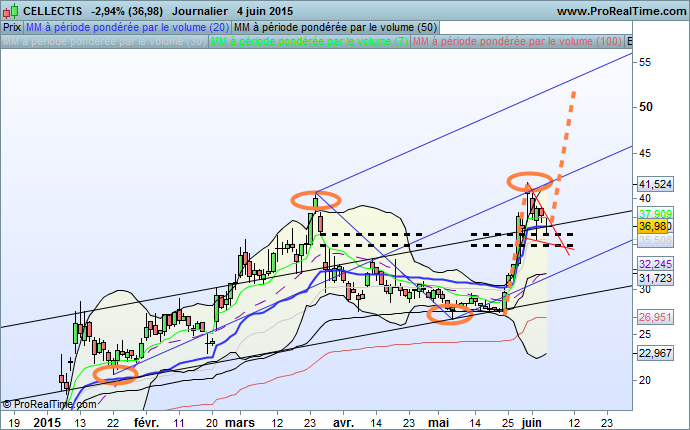The height and width of the screenshot is (430, 690).
Task: Click the grey 35,508 price label
Action: (x=655, y=240)
